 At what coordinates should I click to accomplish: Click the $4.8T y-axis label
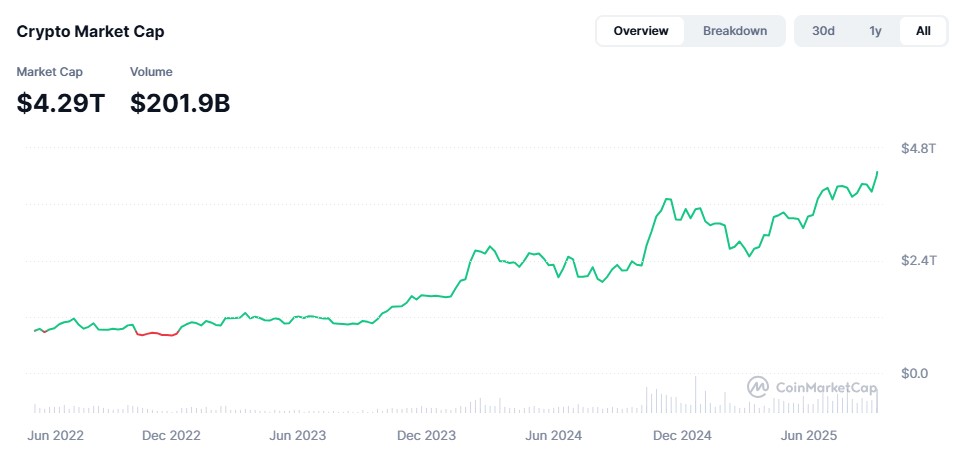(916, 149)
